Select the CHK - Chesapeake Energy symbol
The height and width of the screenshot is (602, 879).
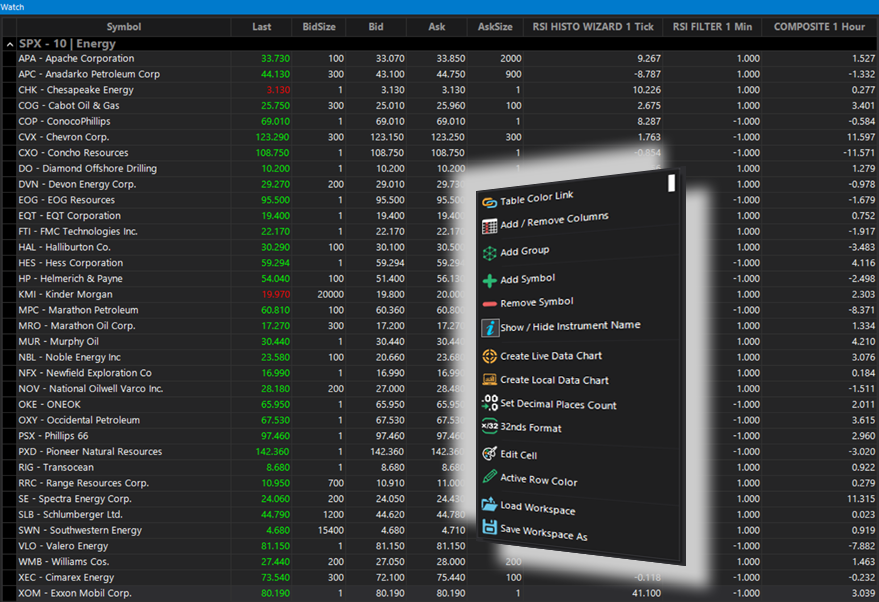76,90
